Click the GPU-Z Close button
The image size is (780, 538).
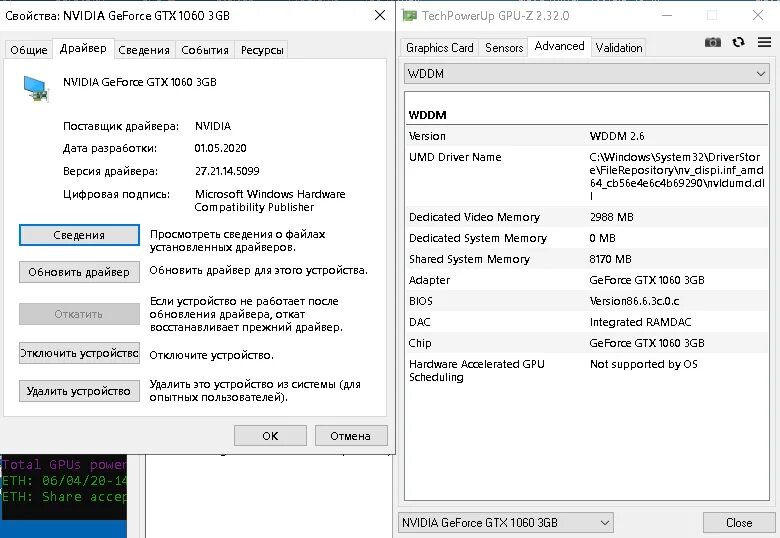point(739,523)
